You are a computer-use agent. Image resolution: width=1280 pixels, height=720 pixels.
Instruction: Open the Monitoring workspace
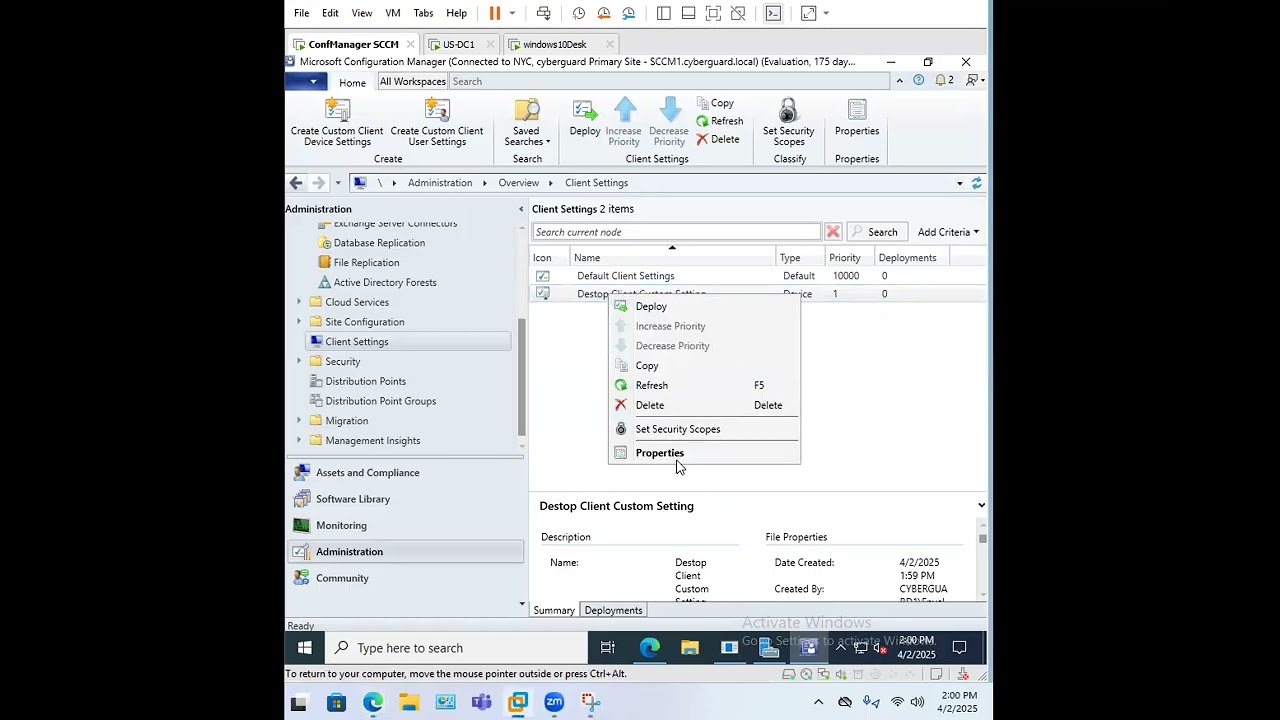coord(405,525)
